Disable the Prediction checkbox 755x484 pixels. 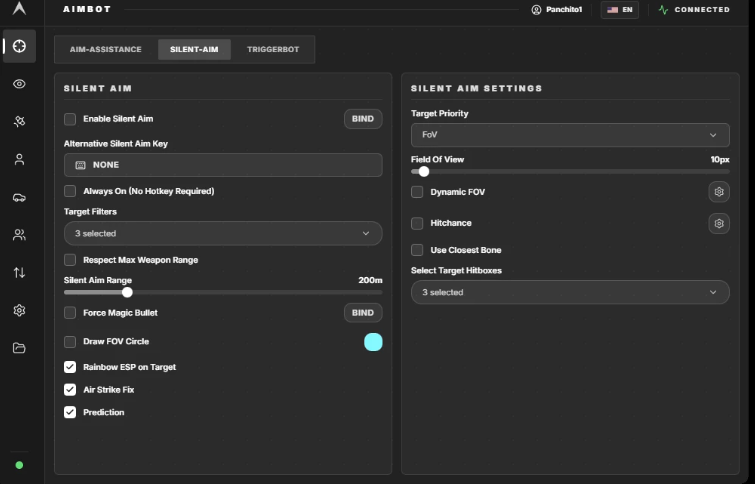point(70,412)
